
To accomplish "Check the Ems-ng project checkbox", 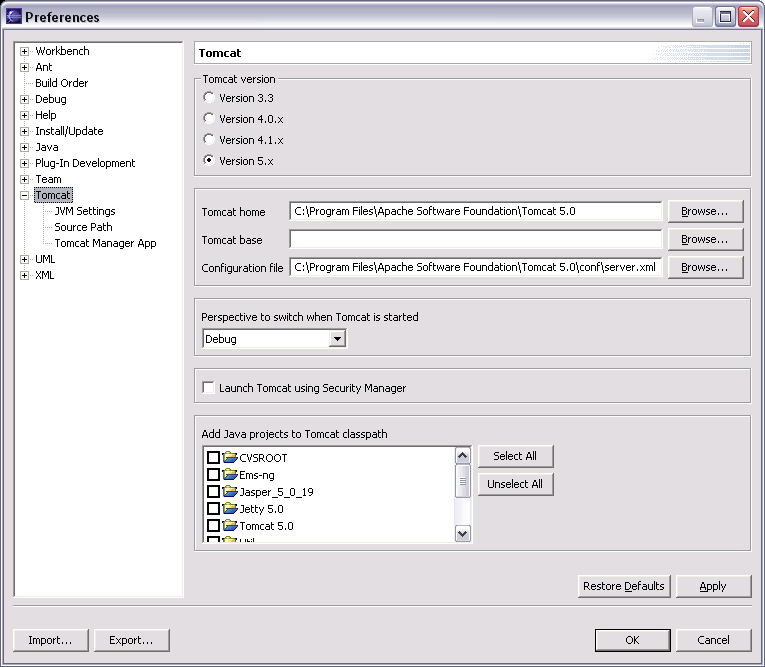I will 213,474.
